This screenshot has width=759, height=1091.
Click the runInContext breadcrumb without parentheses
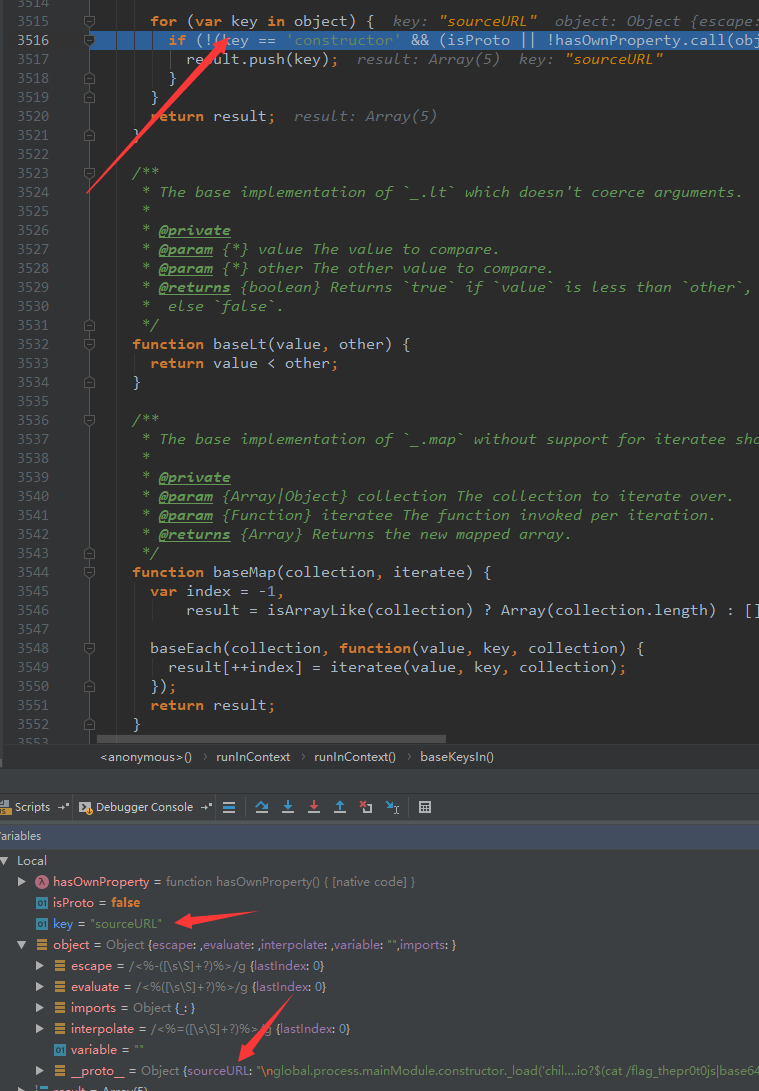[253, 757]
